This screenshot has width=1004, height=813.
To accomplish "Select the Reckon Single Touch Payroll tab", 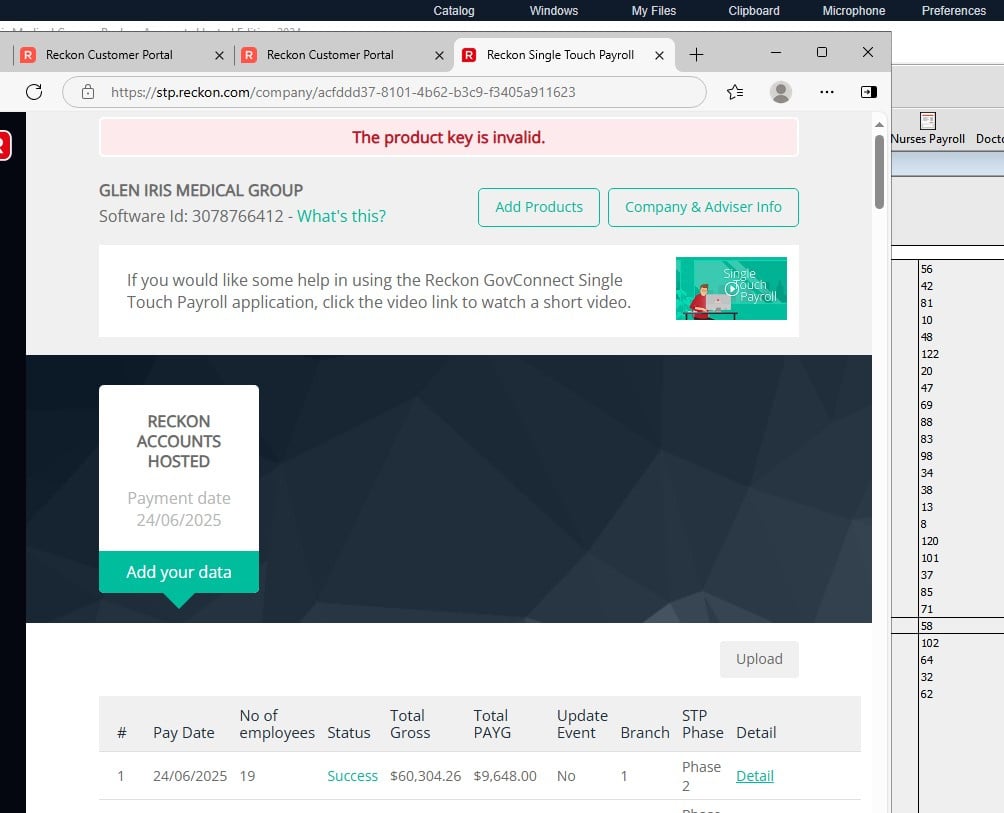I will (x=564, y=55).
